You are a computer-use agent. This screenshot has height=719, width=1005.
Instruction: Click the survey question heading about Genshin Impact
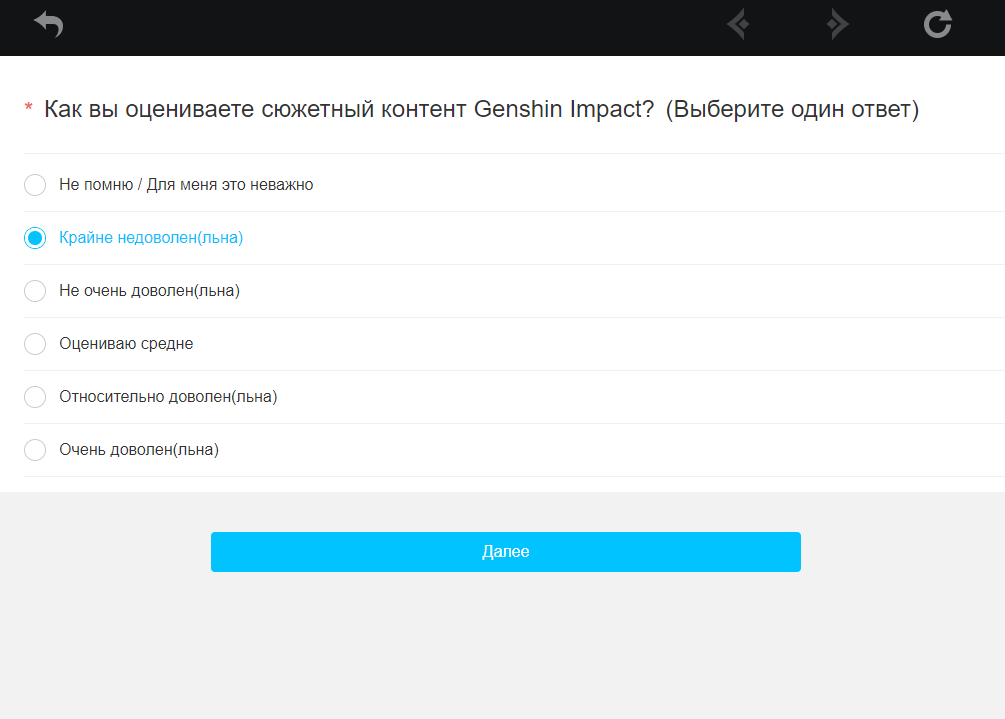pyautogui.click(x=481, y=109)
